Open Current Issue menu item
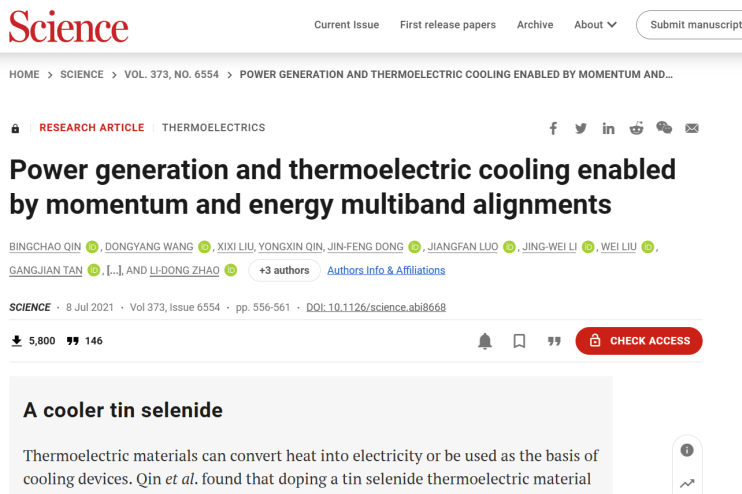 tap(346, 25)
